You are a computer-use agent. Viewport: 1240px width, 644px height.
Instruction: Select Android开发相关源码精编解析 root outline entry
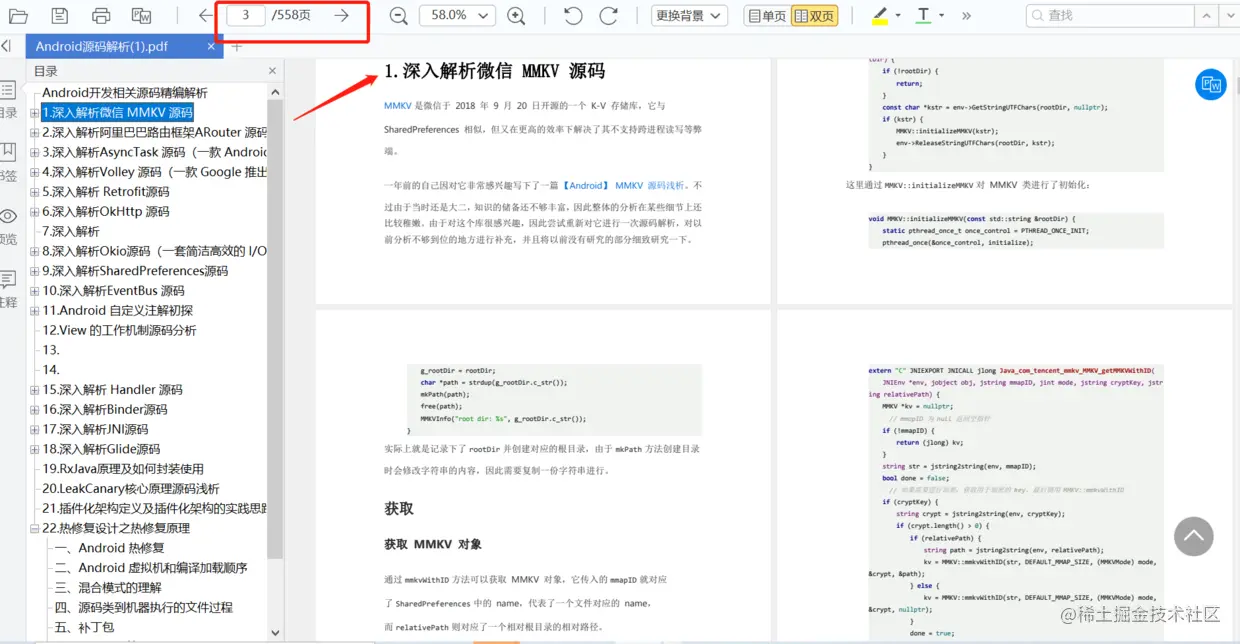[x=125, y=93]
